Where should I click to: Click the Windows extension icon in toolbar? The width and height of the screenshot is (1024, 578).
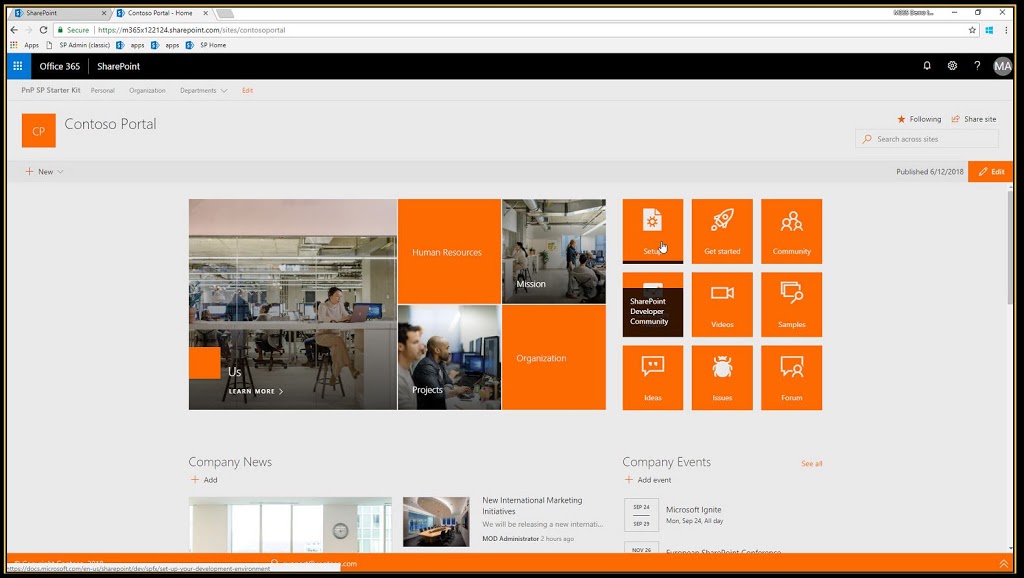(989, 30)
